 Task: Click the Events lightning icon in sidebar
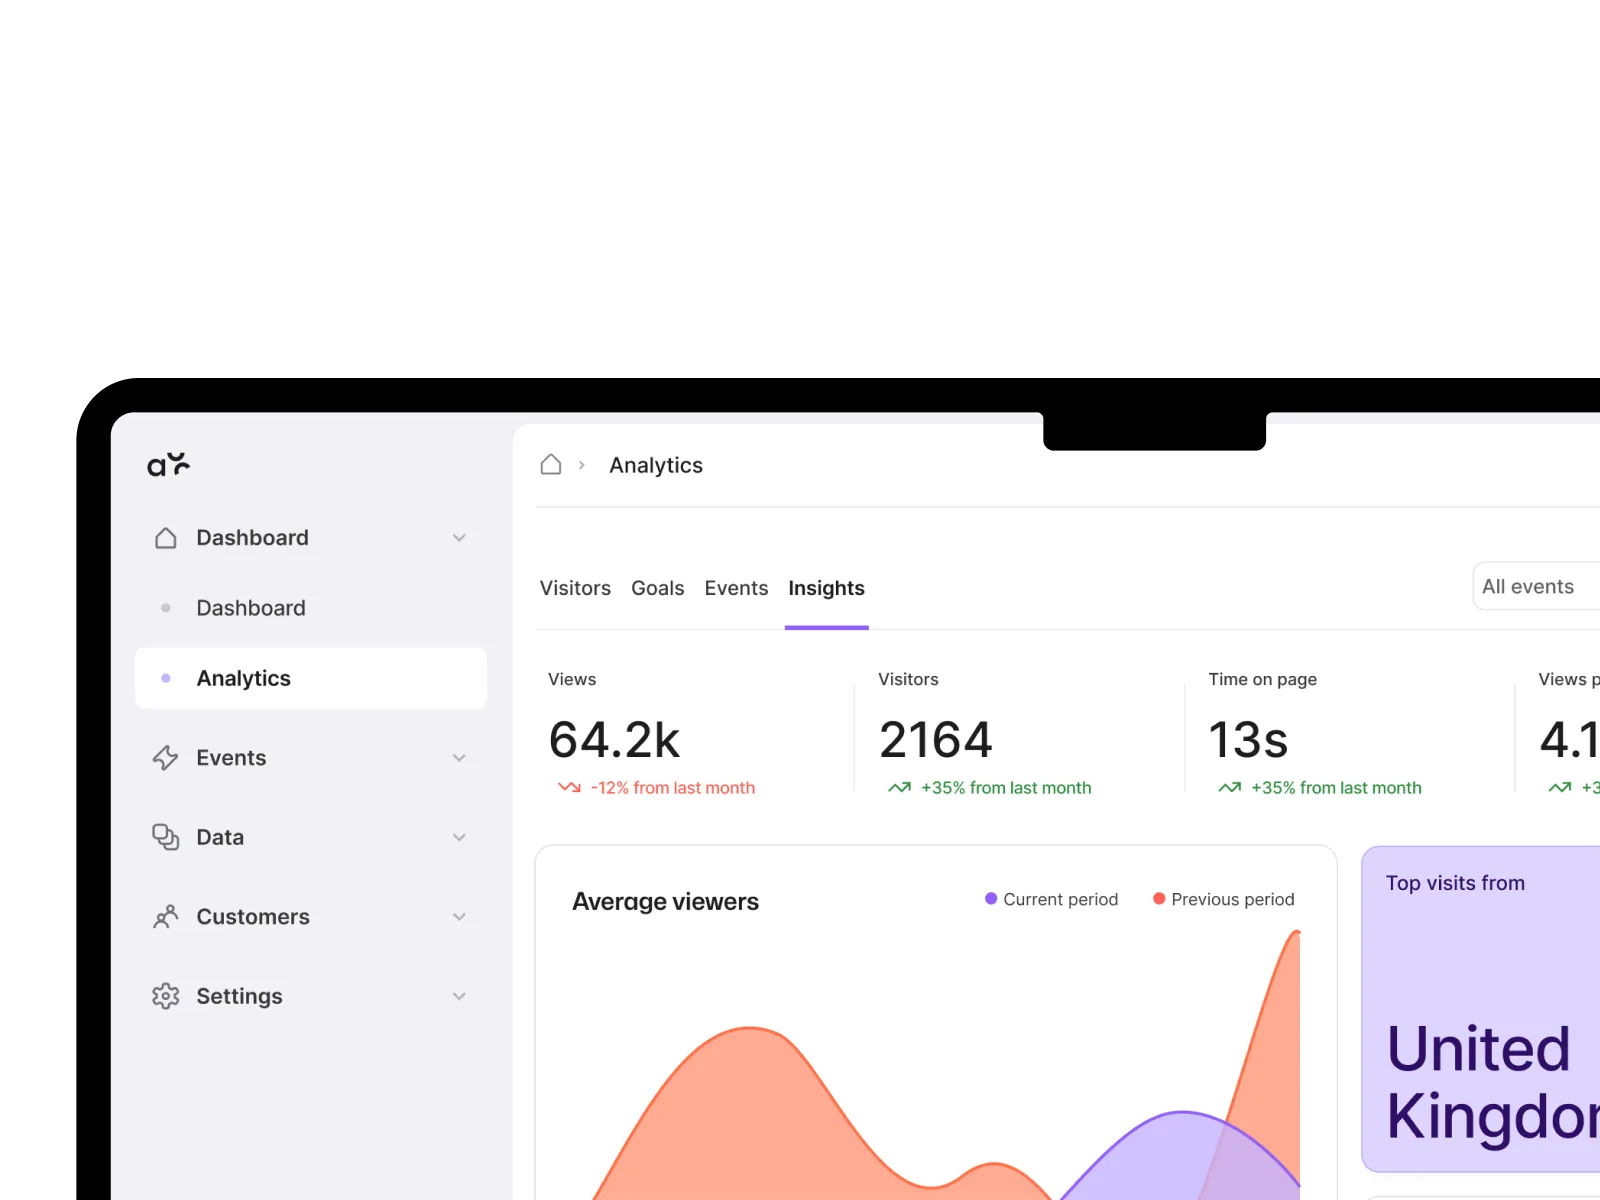pos(165,758)
